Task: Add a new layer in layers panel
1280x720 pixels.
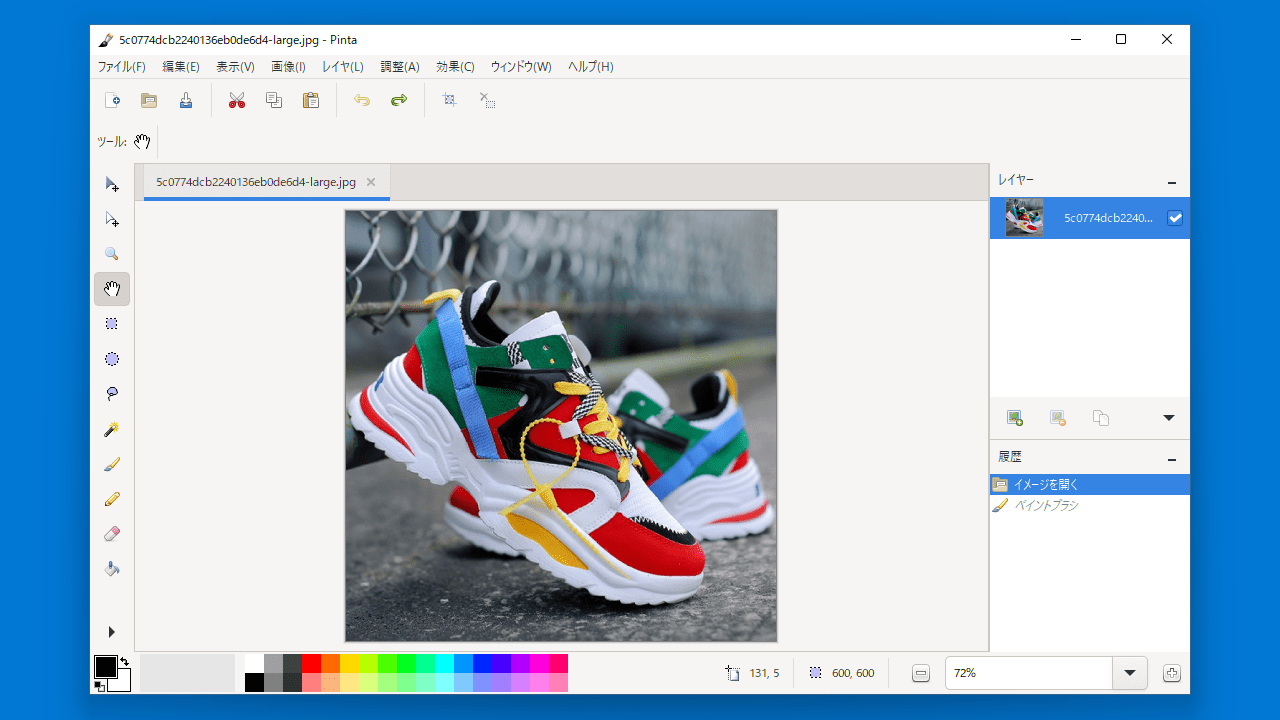Action: (1015, 418)
